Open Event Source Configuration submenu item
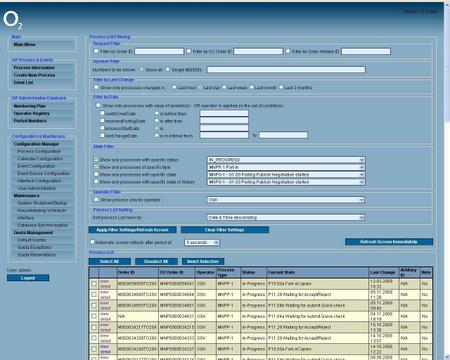The width and height of the screenshot is (450, 360). click(x=43, y=173)
